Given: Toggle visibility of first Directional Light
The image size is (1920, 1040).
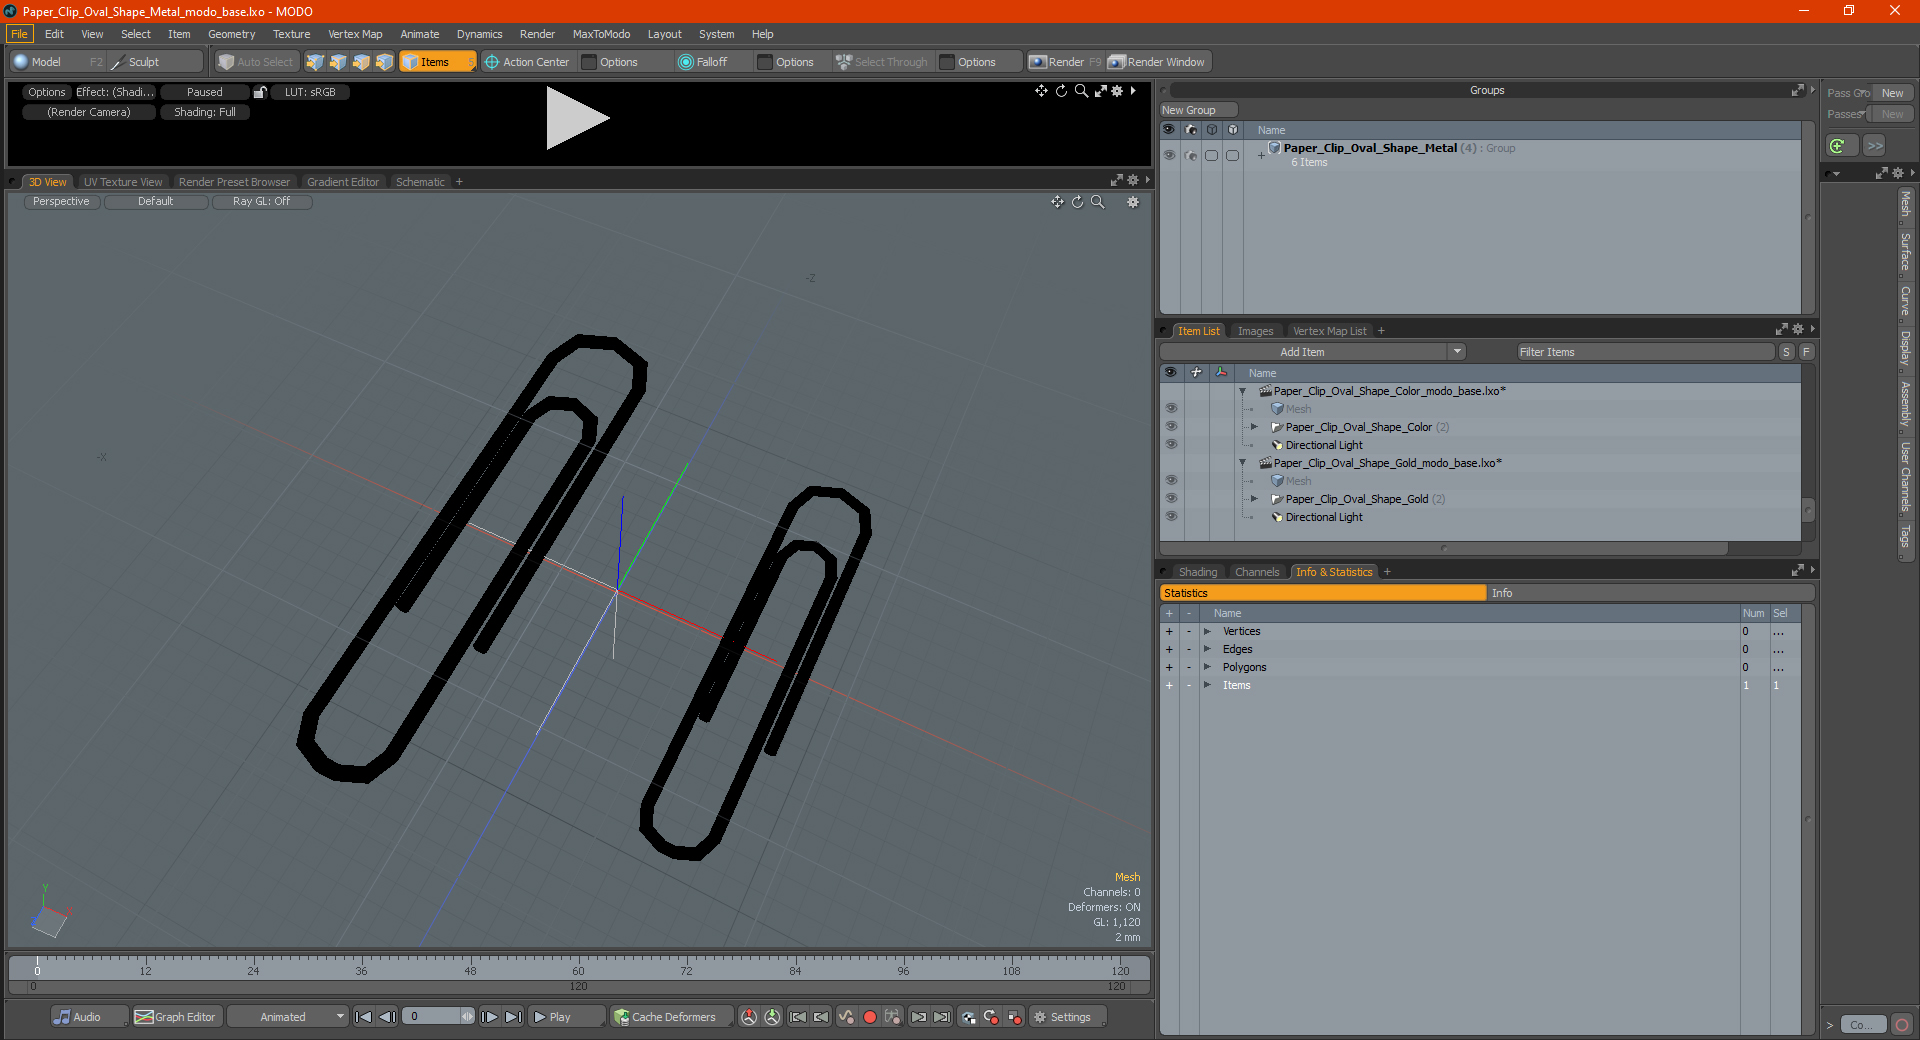Looking at the screenshot, I should tap(1171, 445).
